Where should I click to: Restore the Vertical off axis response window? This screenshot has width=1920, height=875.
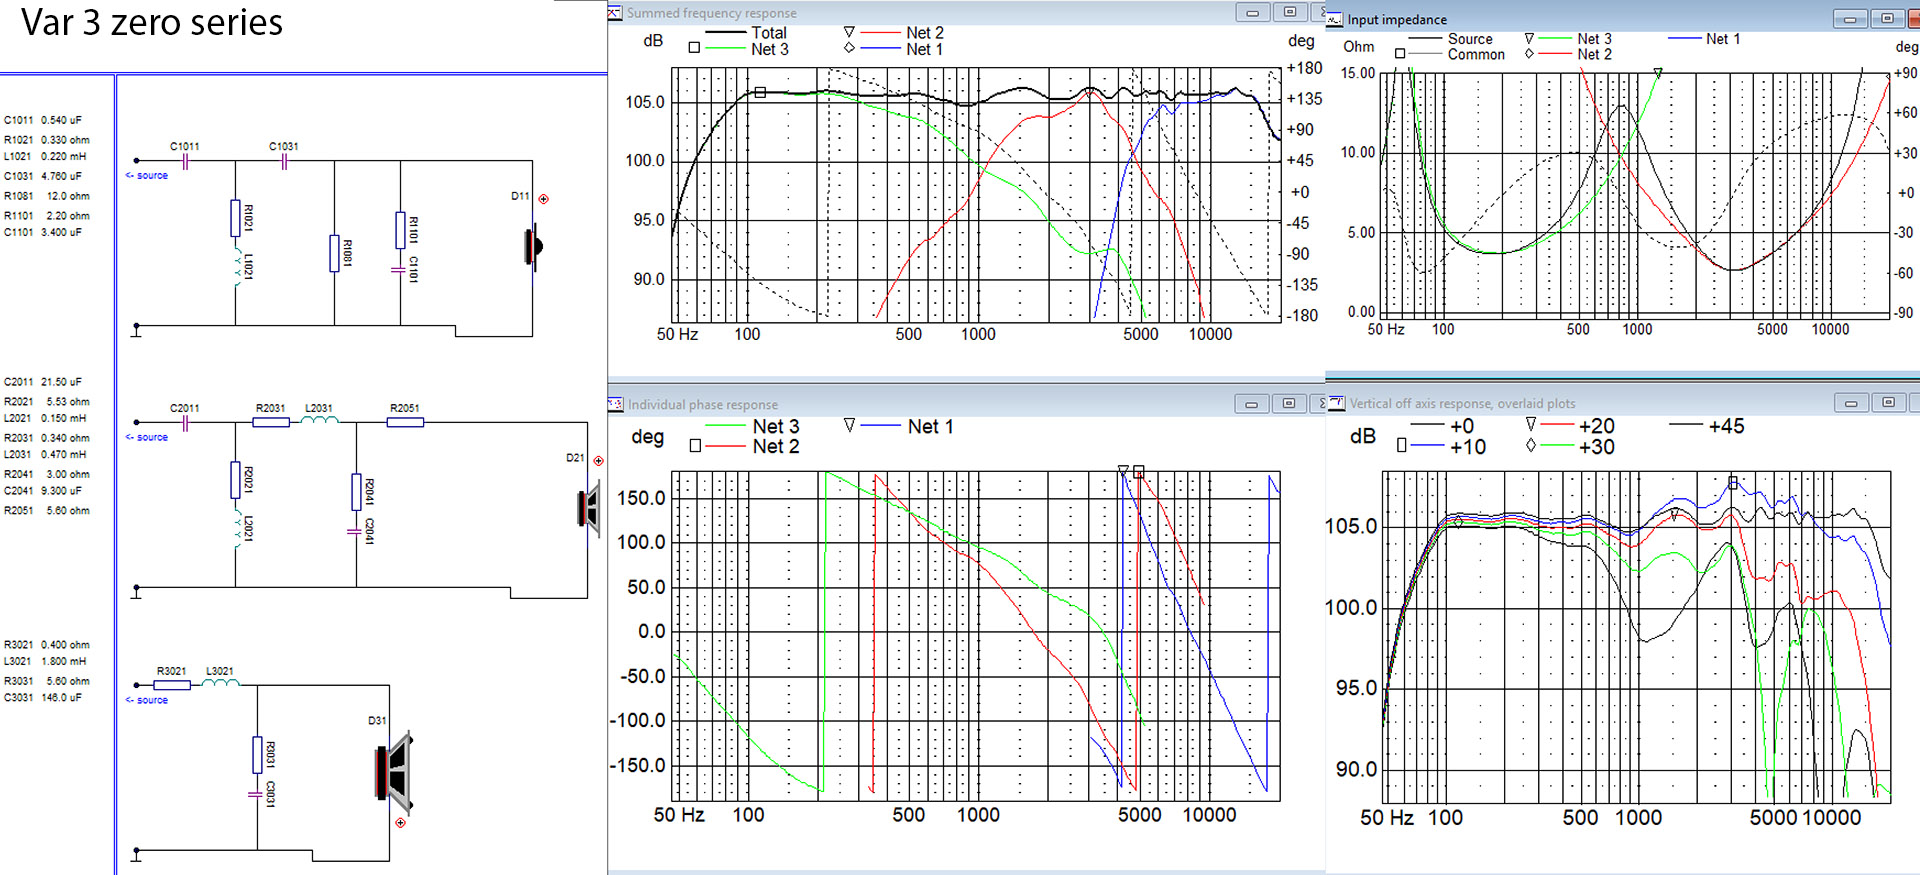point(1888,403)
